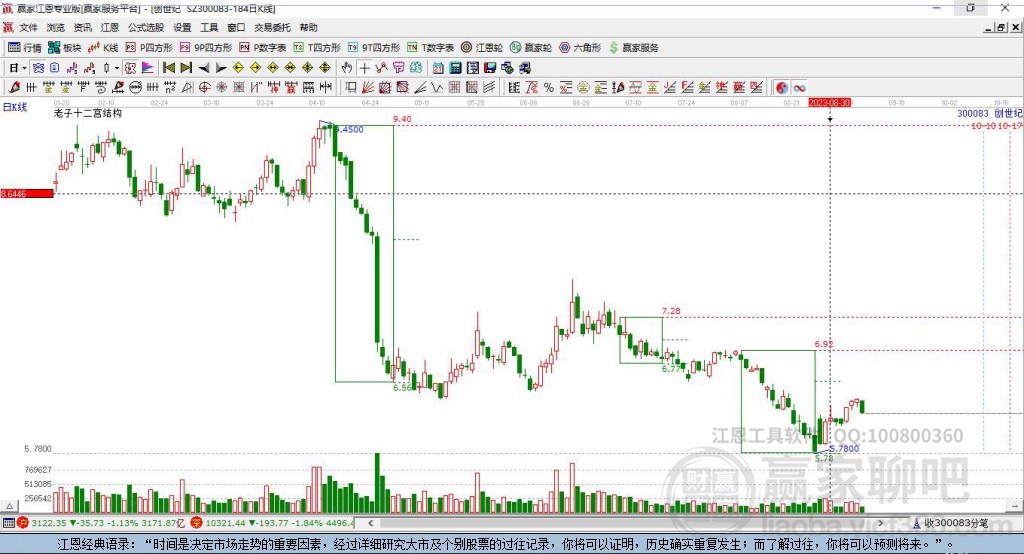The image size is (1024, 554).
Task: Click the yin-yang symbol icon
Action: coord(782,88)
